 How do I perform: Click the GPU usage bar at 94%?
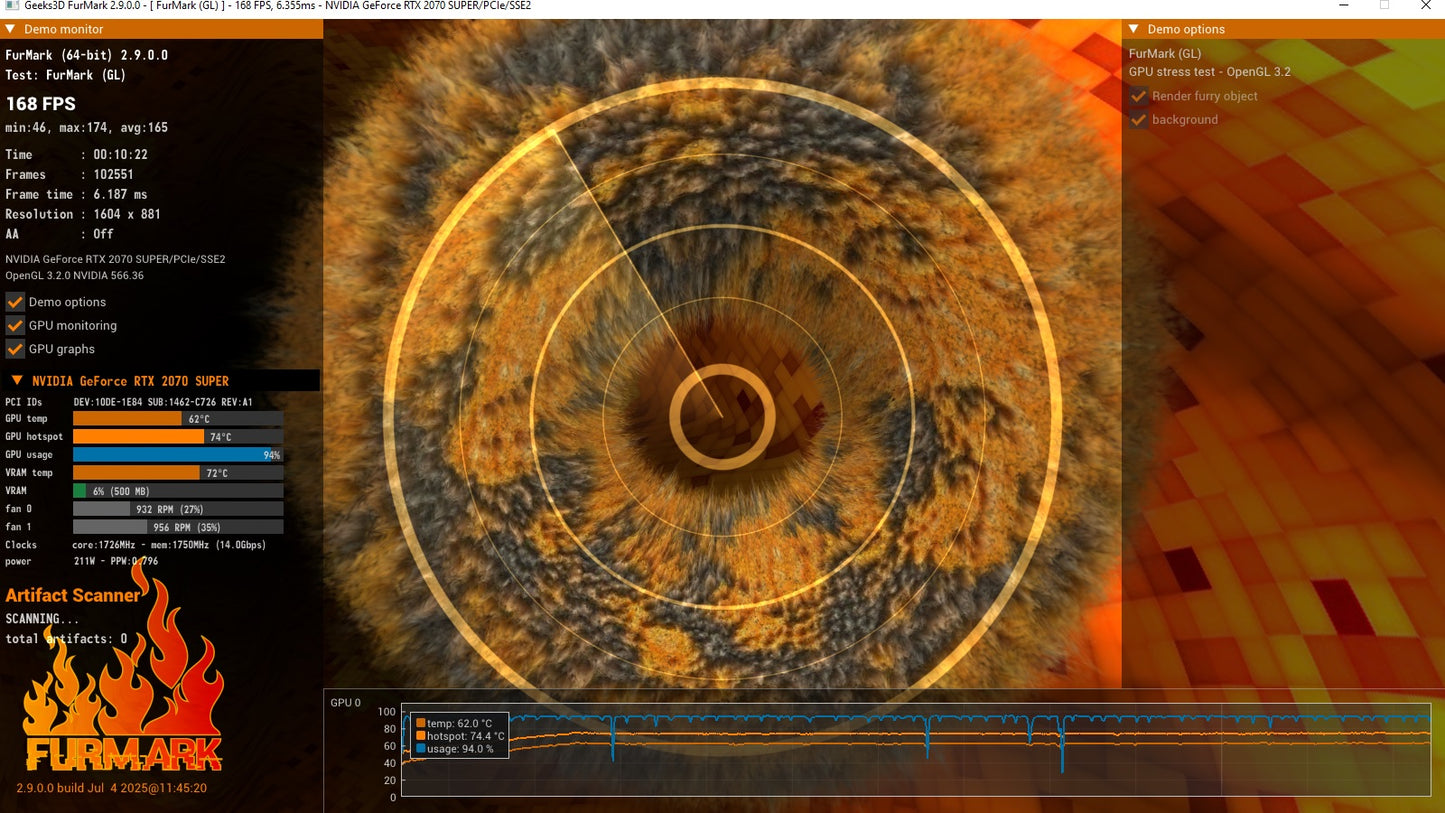(x=178, y=454)
